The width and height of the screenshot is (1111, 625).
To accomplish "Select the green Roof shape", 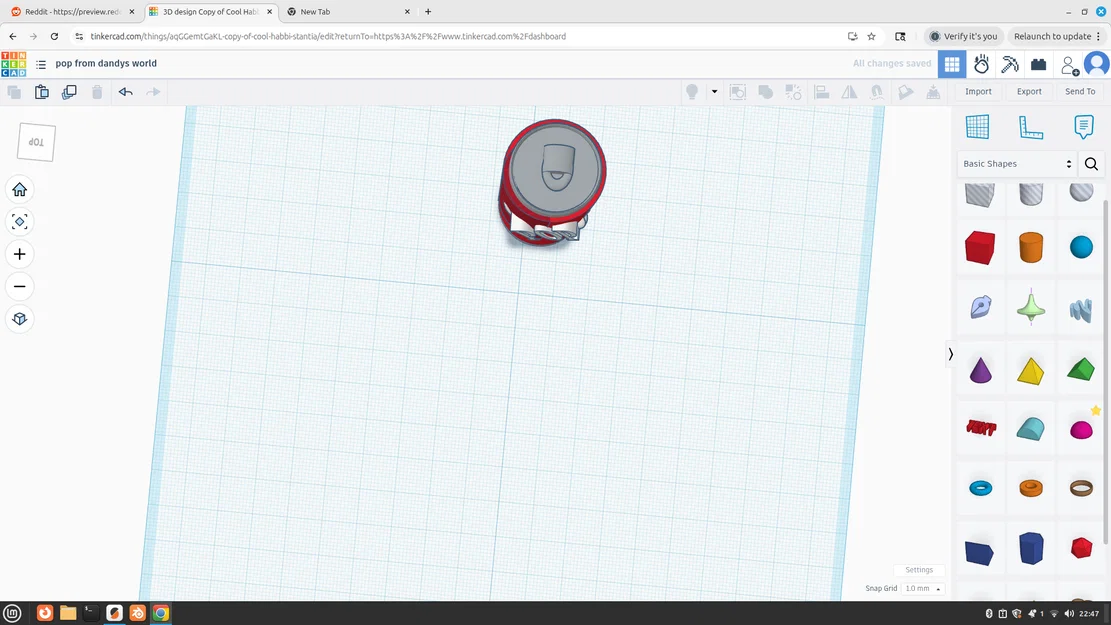I will point(1081,369).
